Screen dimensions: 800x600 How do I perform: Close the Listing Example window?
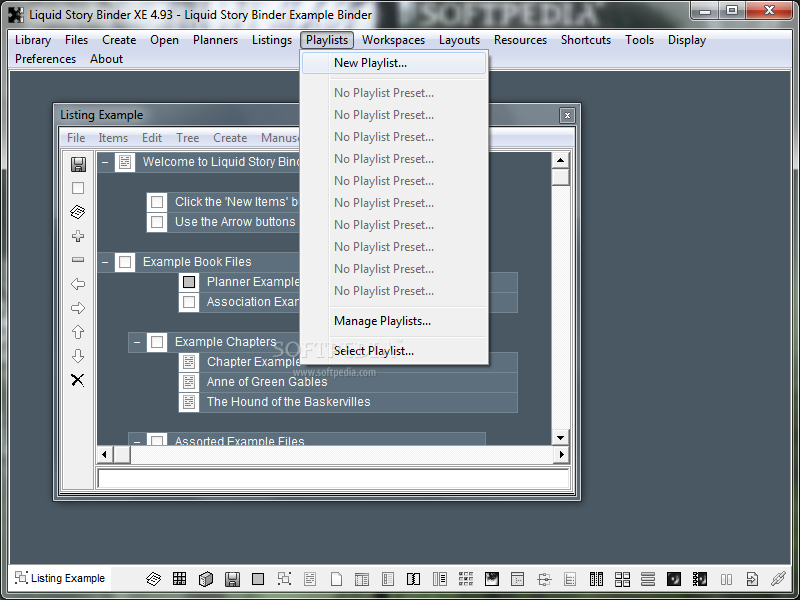tap(567, 115)
